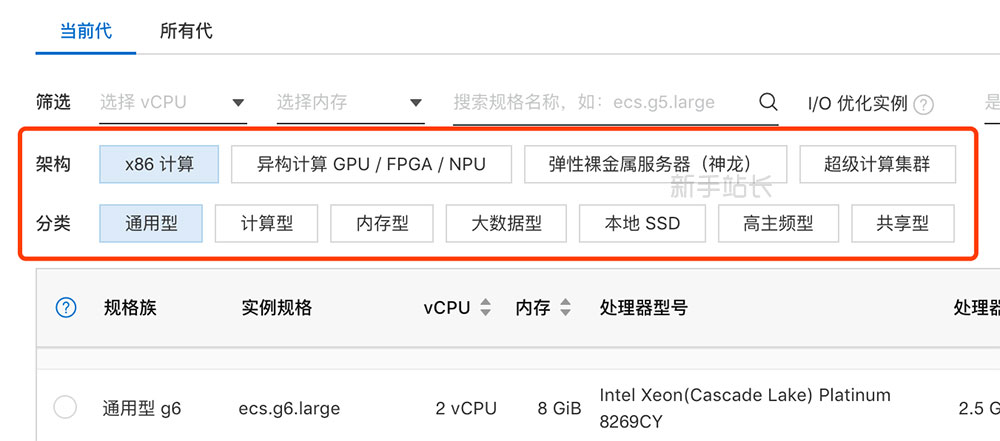The image size is (1000, 441).
Task: Click the blue question mark table icon
Action: (x=66, y=308)
